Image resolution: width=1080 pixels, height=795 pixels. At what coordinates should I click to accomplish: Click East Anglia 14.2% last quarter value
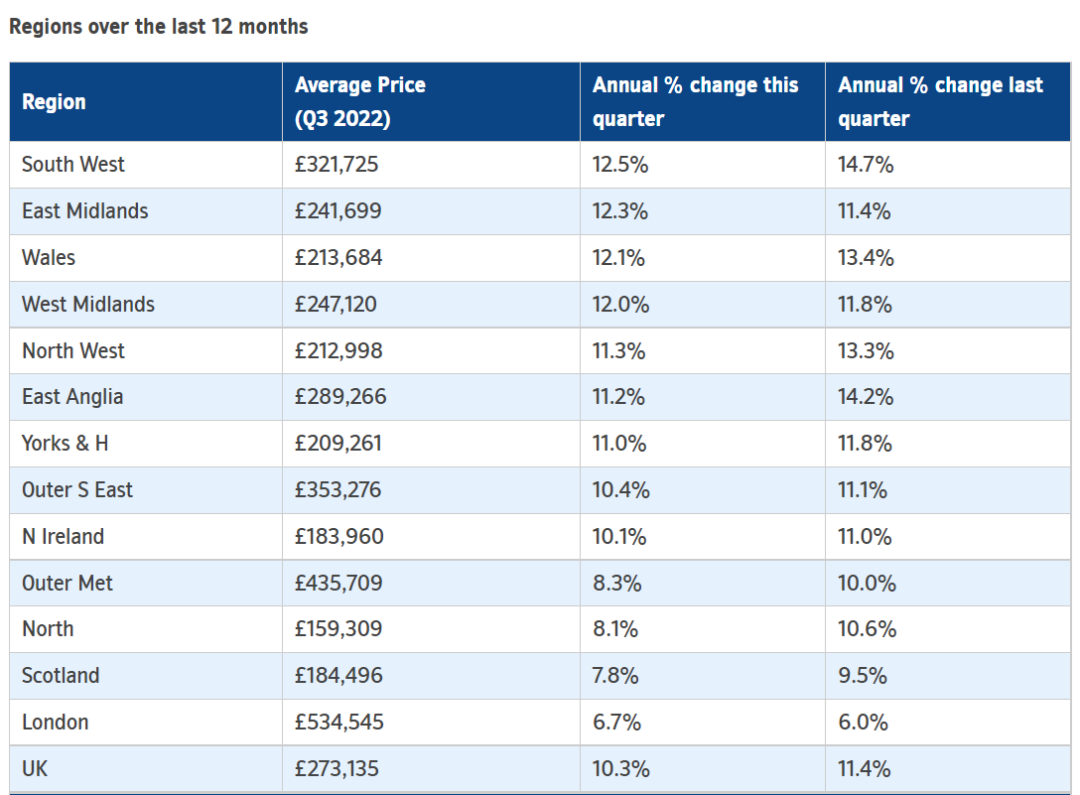(865, 397)
